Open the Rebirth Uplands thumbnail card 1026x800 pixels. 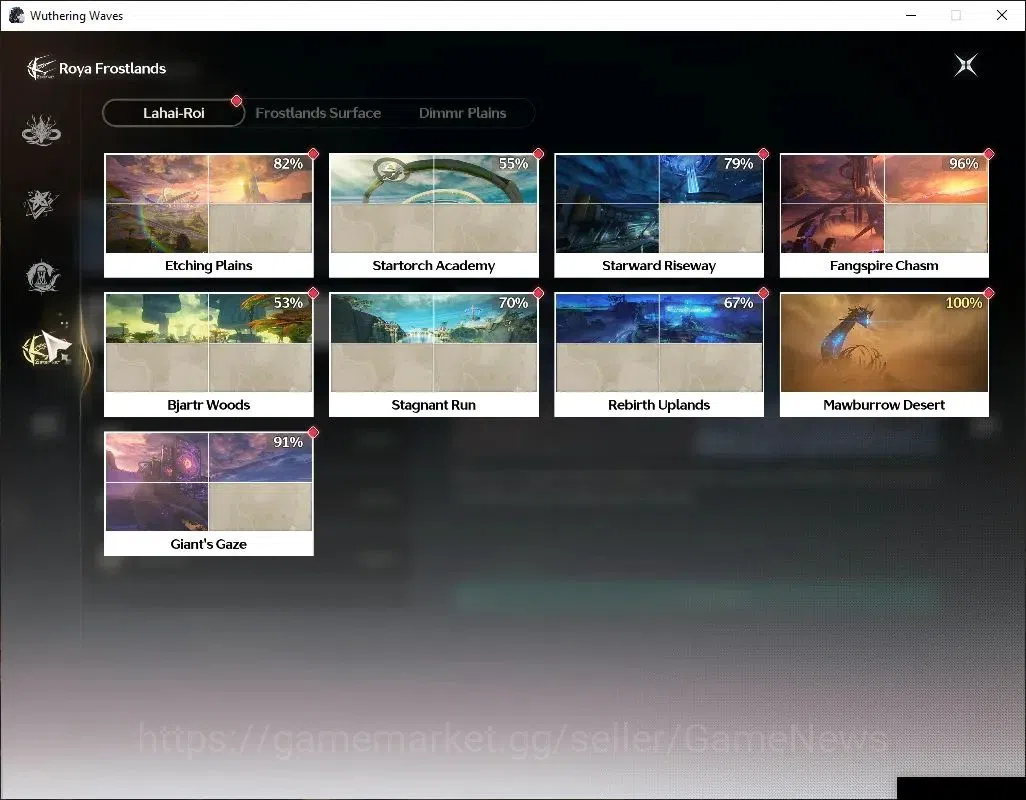(x=659, y=355)
